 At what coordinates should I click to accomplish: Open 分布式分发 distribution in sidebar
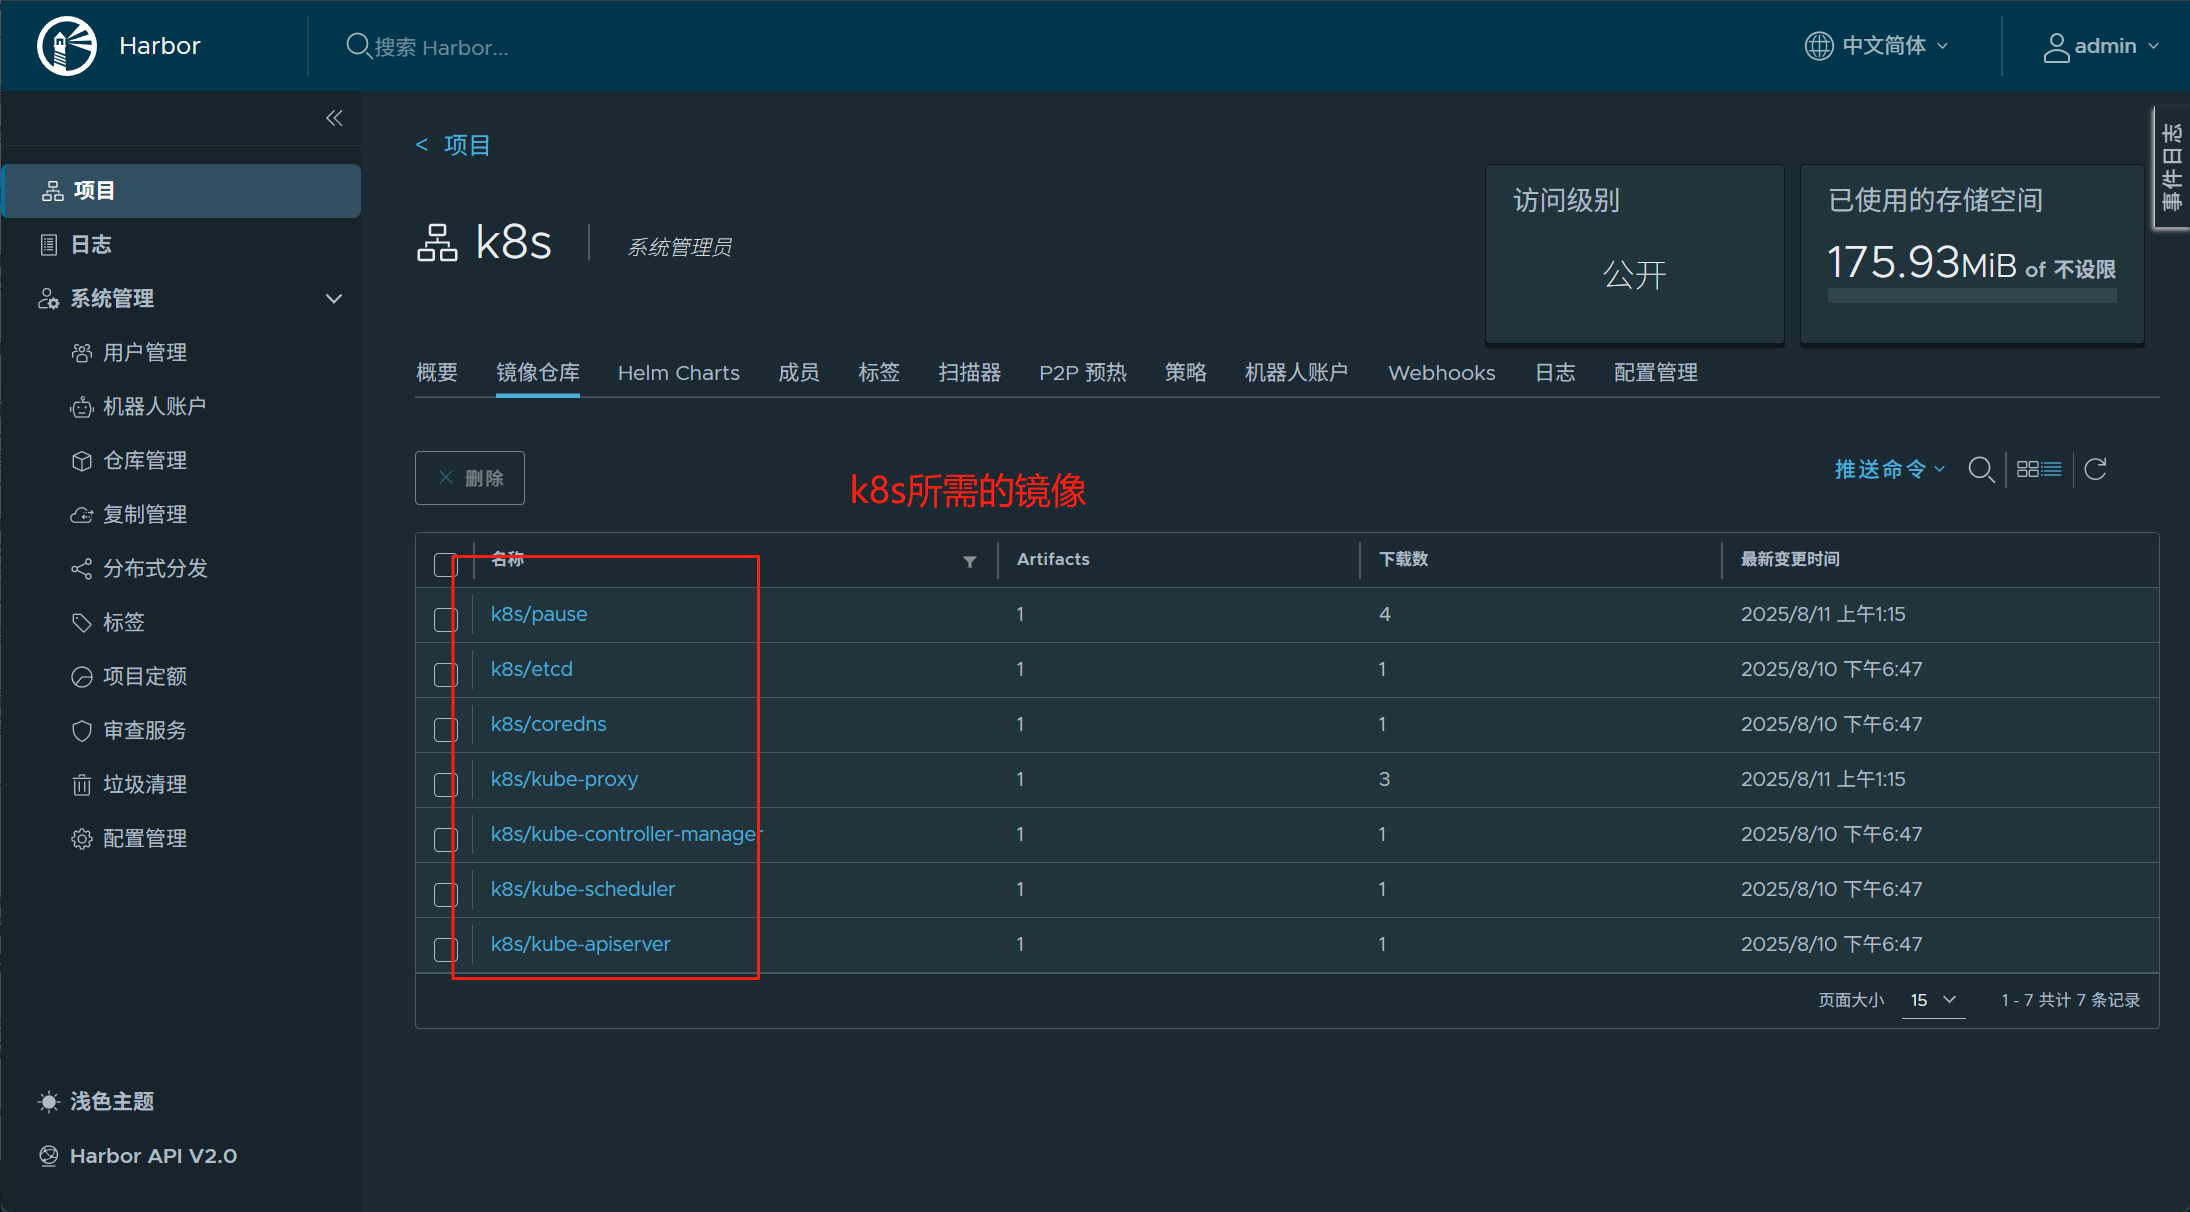pyautogui.click(x=154, y=568)
